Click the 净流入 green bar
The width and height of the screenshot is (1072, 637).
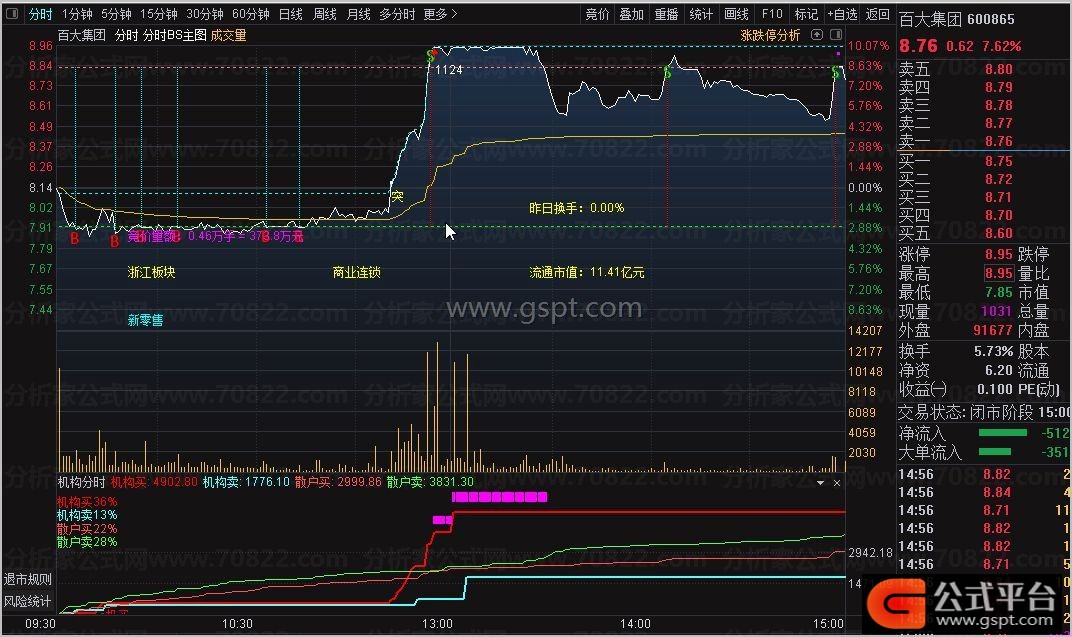click(x=1002, y=433)
